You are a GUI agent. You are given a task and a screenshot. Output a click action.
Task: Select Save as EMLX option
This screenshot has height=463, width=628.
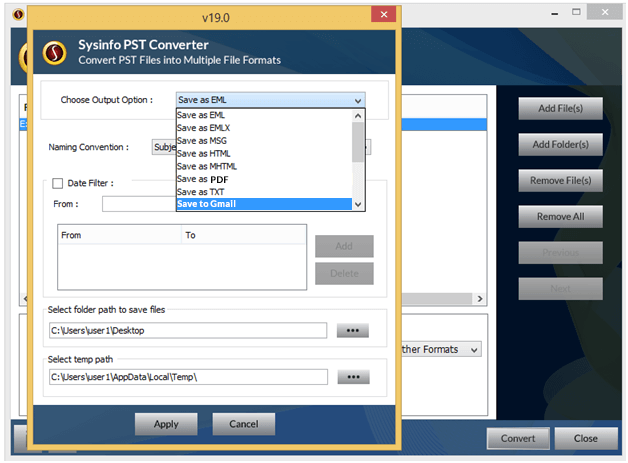(x=264, y=128)
